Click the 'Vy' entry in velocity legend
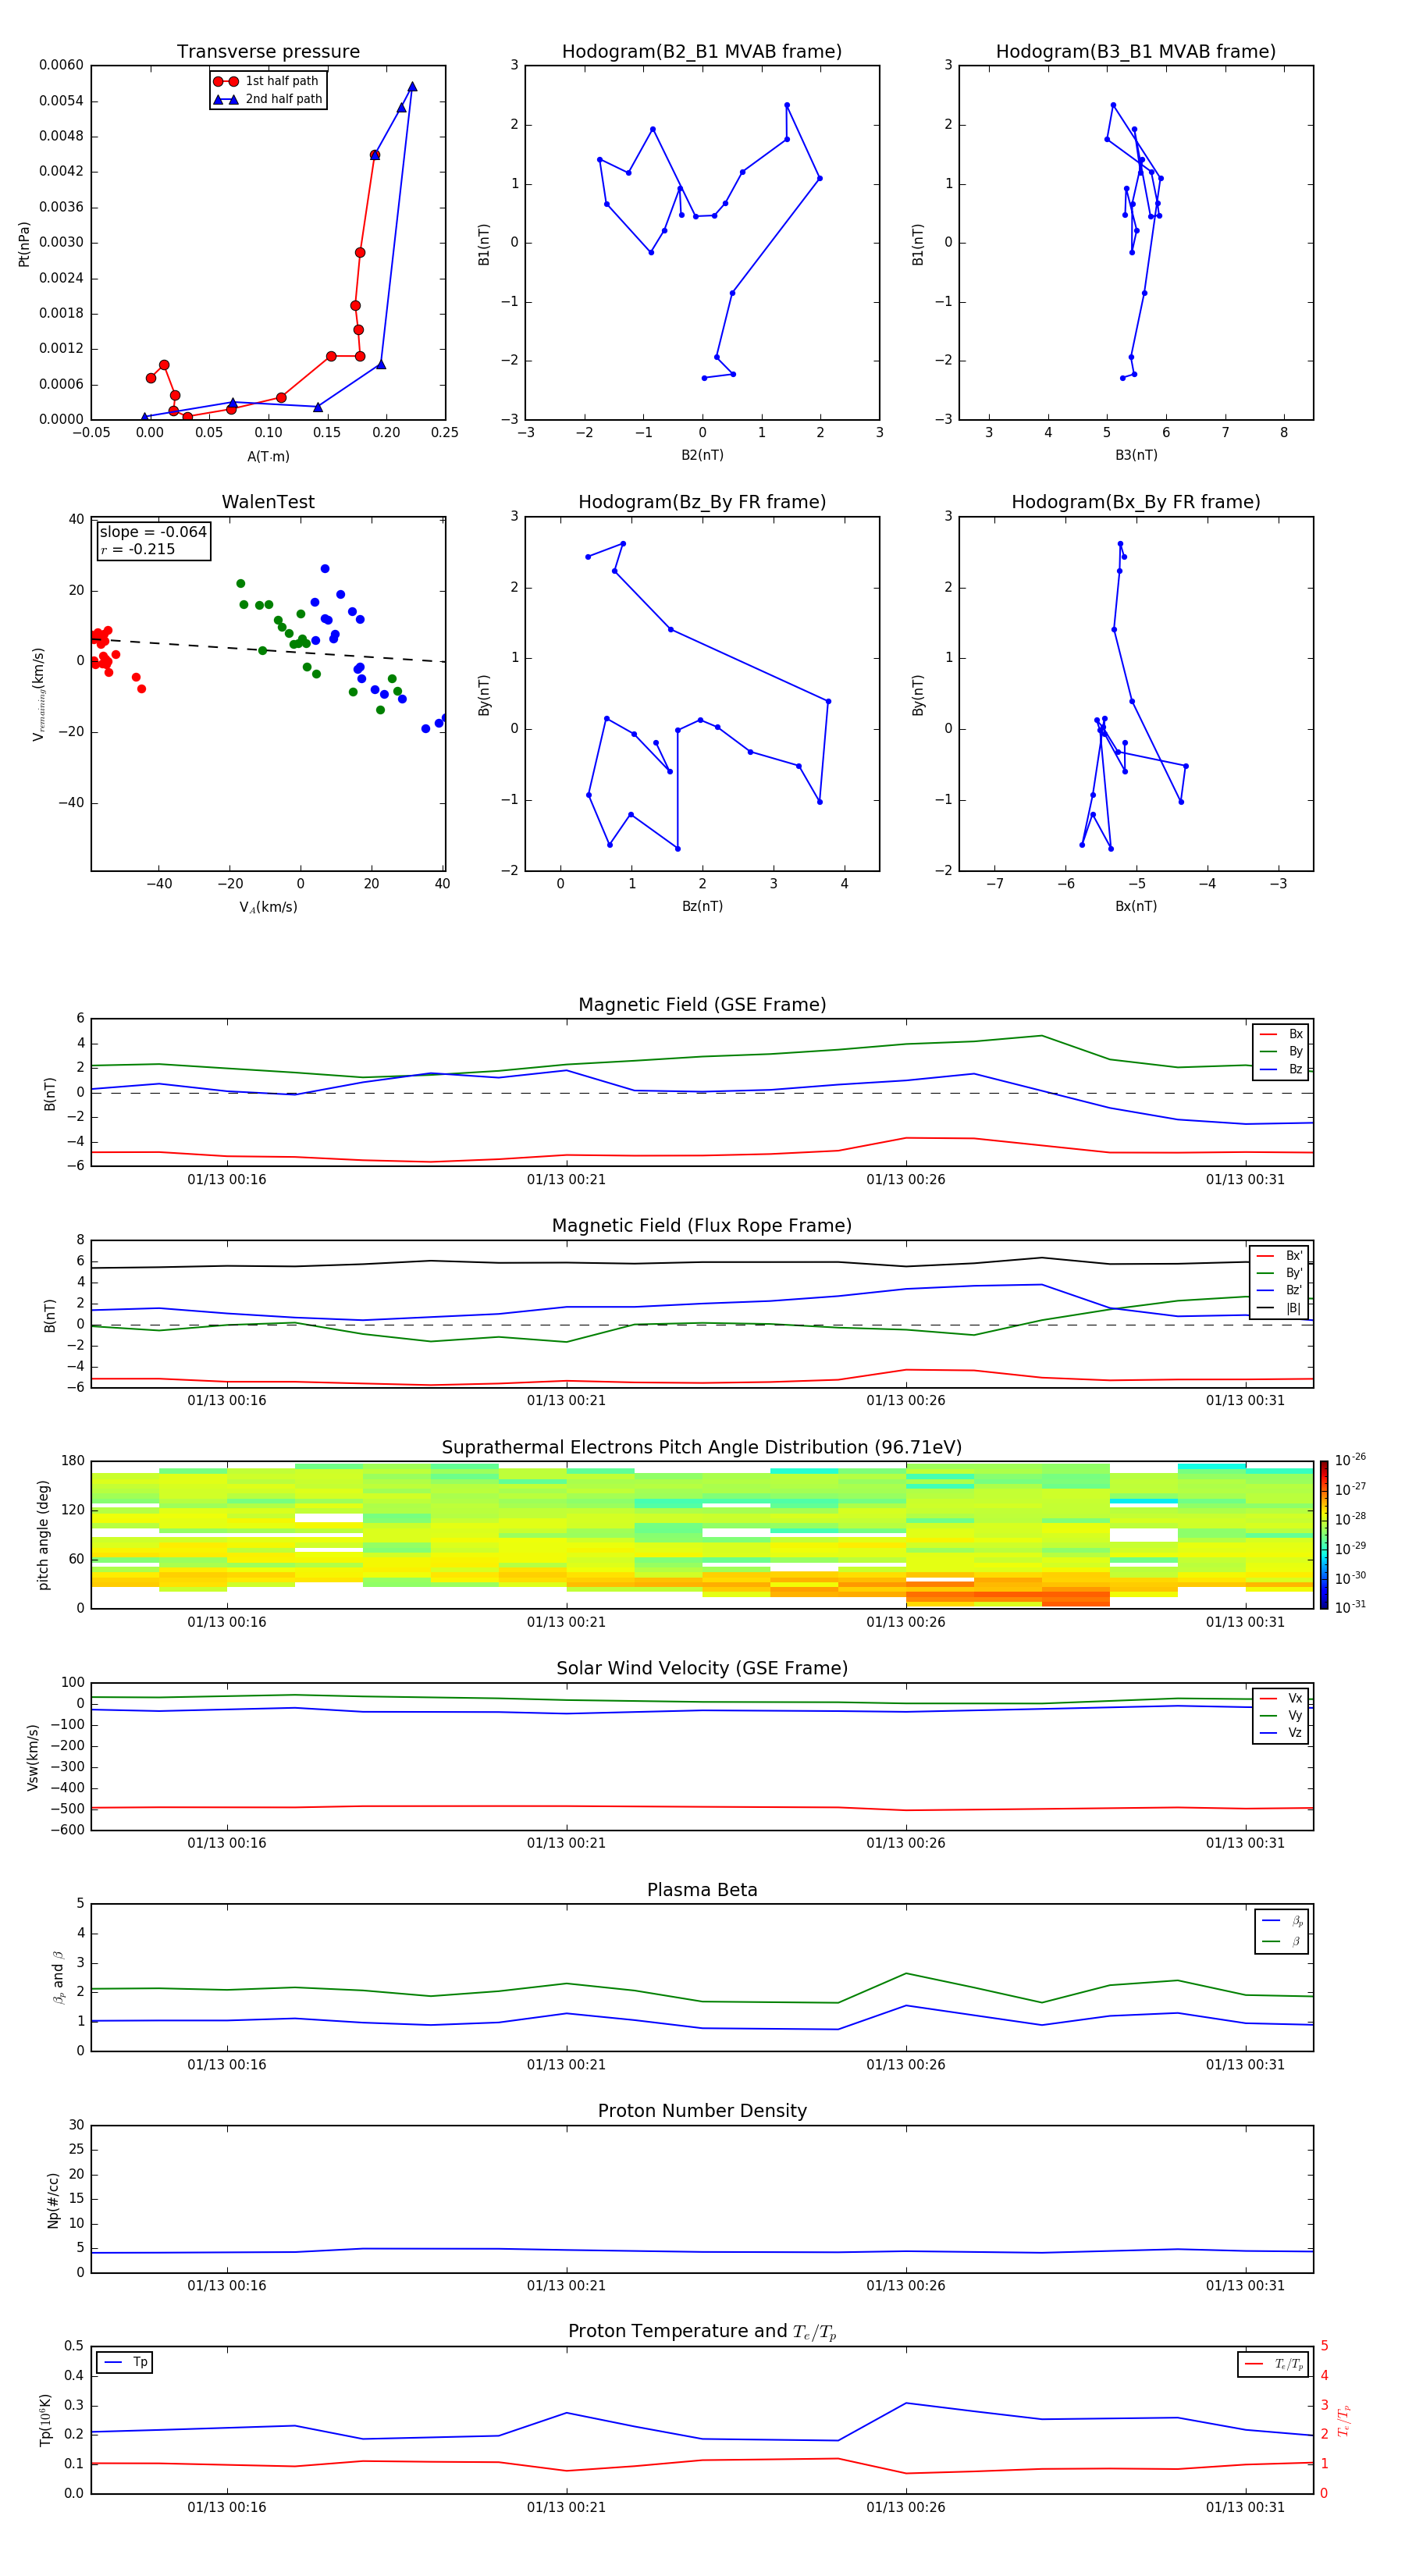This screenshot has width=1405, height=2576. (x=1281, y=1716)
